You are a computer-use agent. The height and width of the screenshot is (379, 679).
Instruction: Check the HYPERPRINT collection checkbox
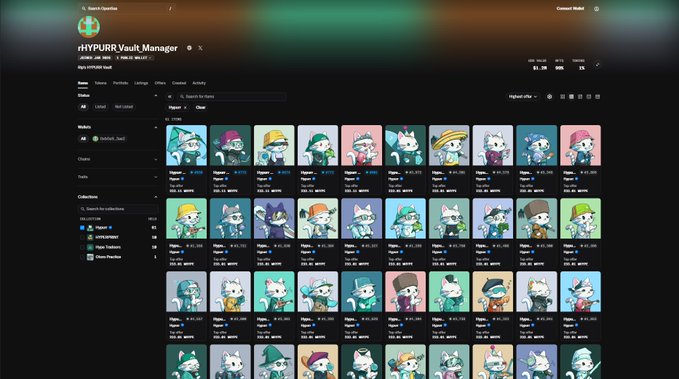82,237
